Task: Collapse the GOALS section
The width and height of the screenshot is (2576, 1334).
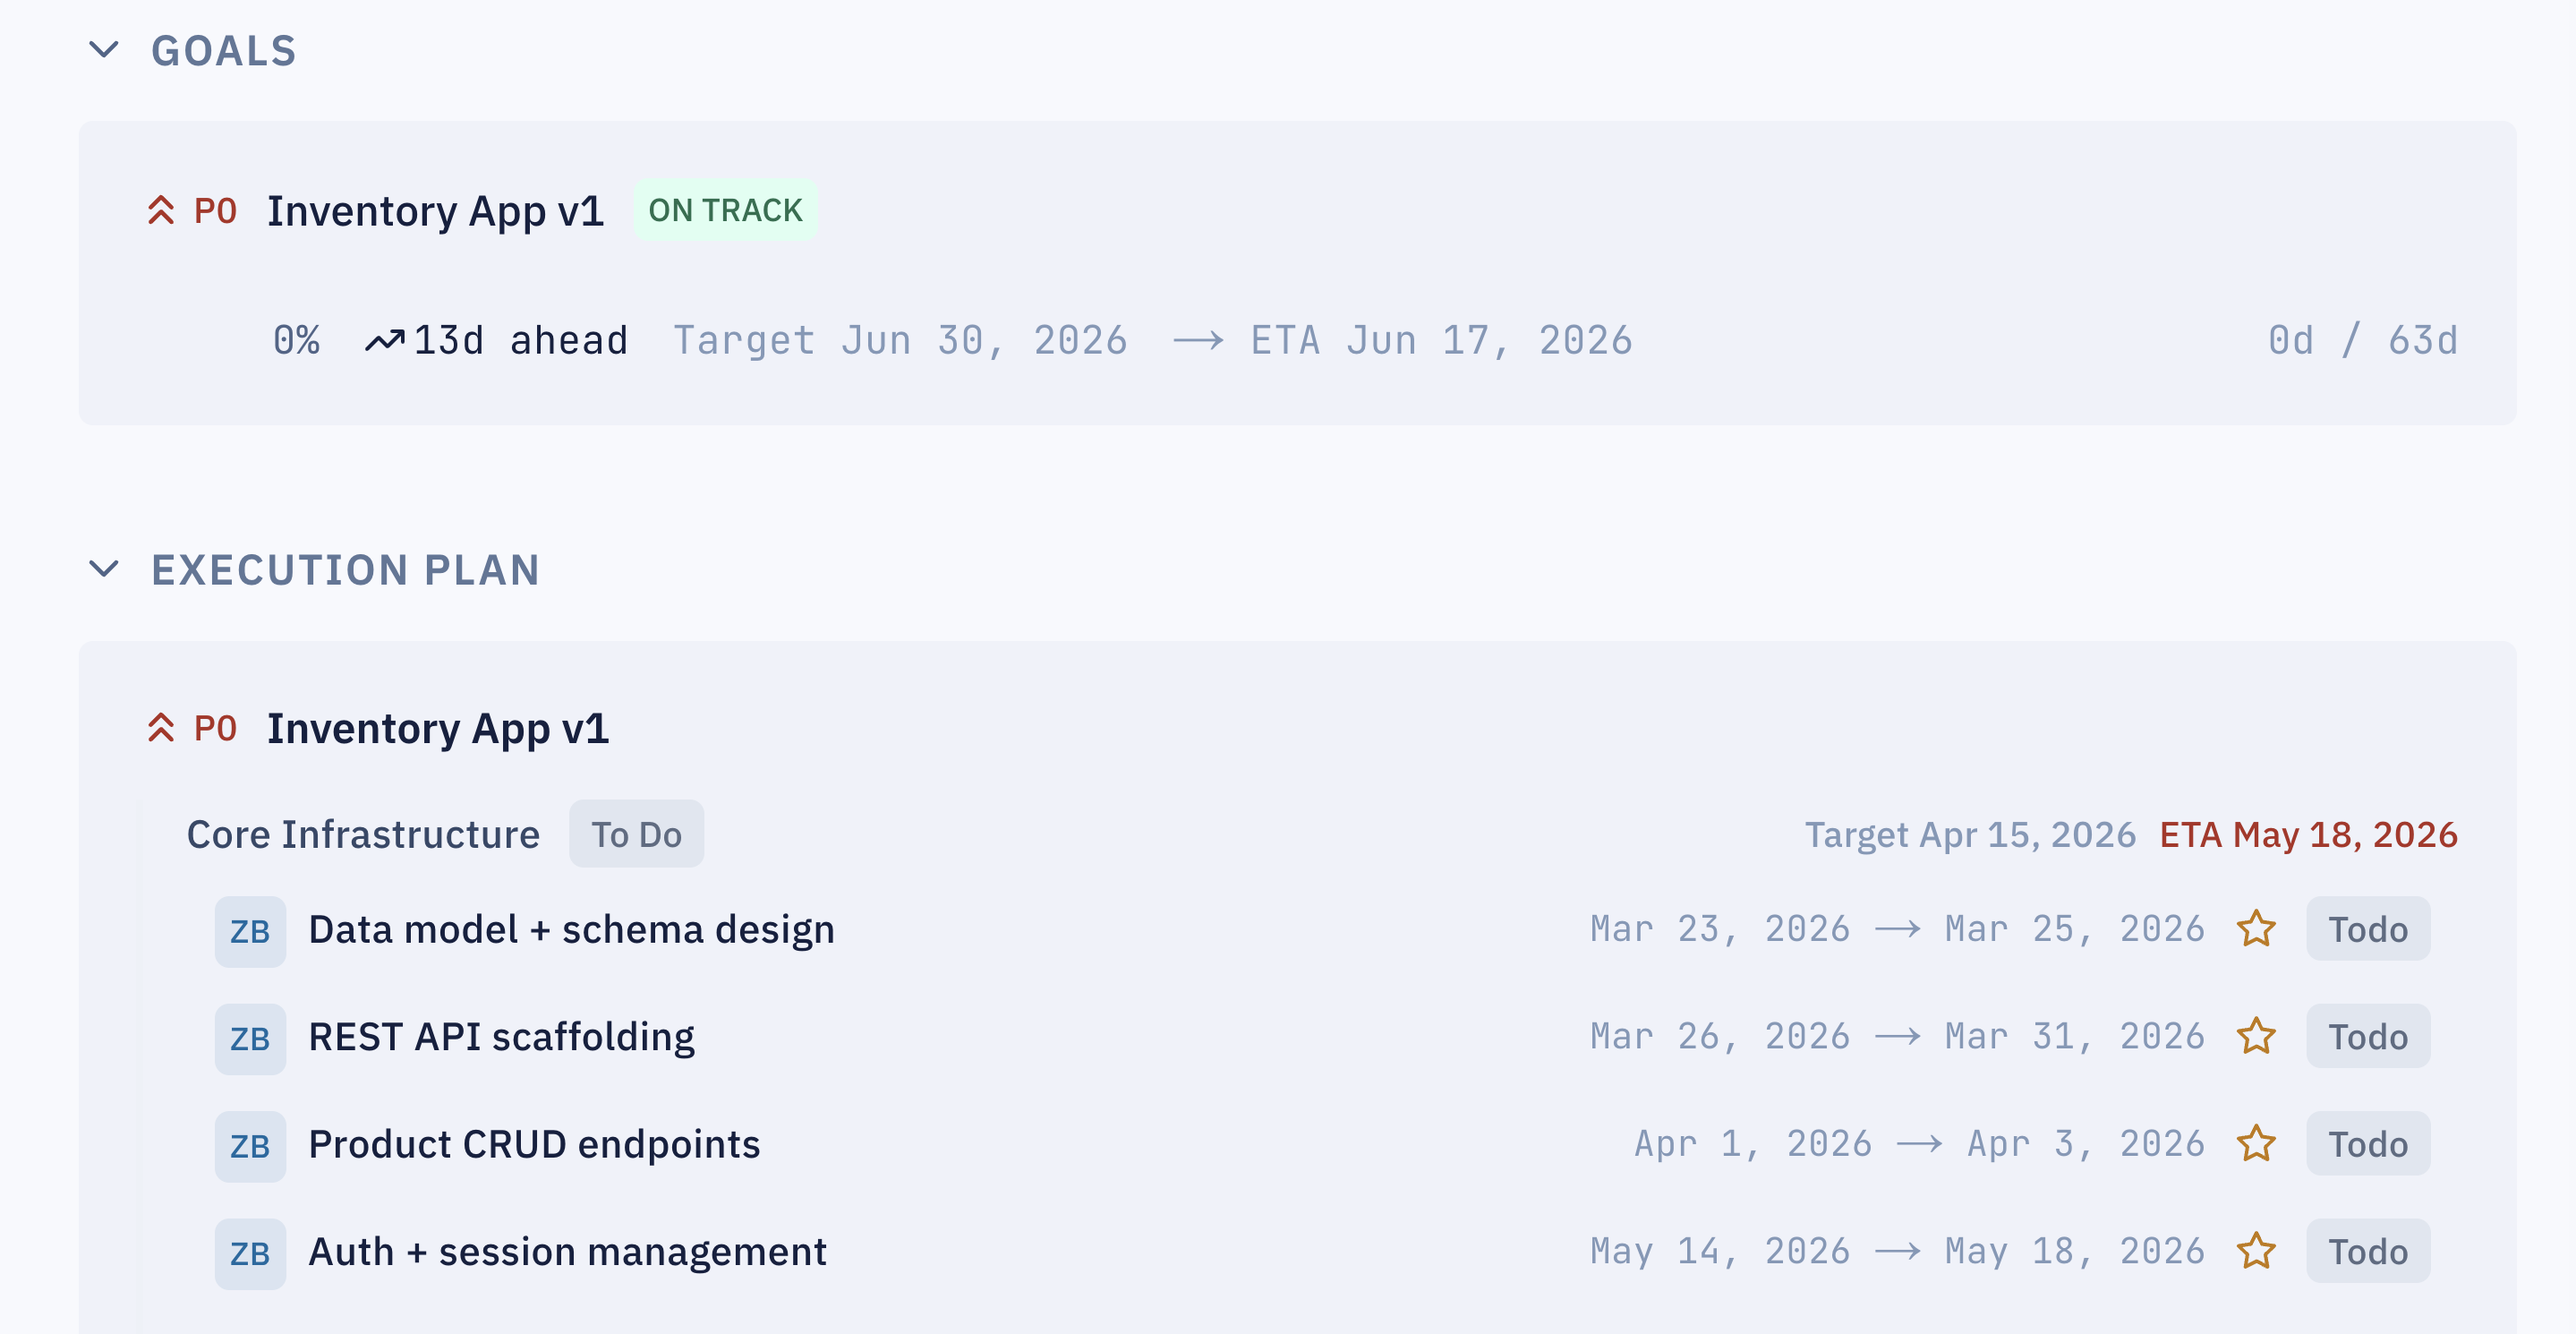Action: pos(103,50)
